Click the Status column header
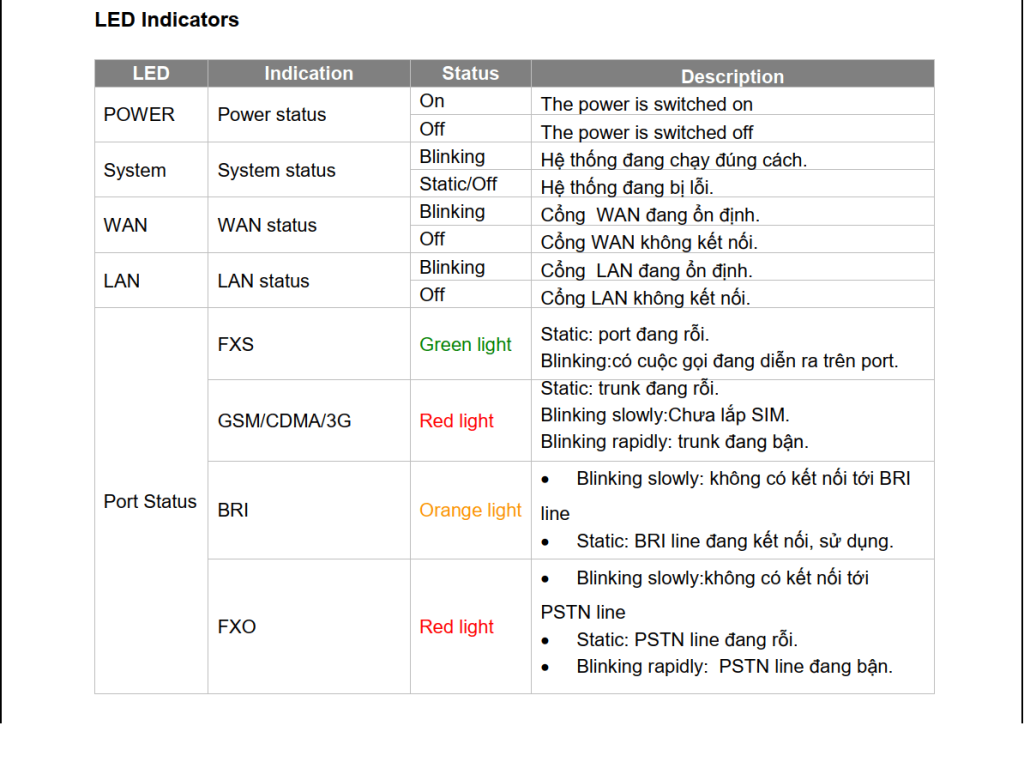The width and height of the screenshot is (1024, 774). coord(470,73)
